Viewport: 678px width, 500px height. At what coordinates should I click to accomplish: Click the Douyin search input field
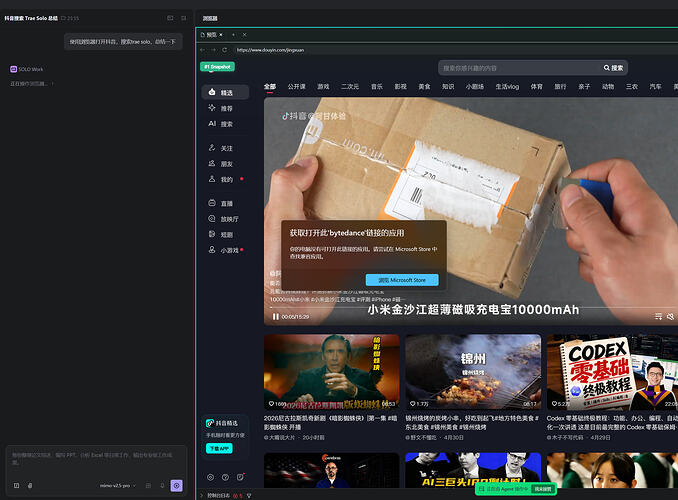520,68
